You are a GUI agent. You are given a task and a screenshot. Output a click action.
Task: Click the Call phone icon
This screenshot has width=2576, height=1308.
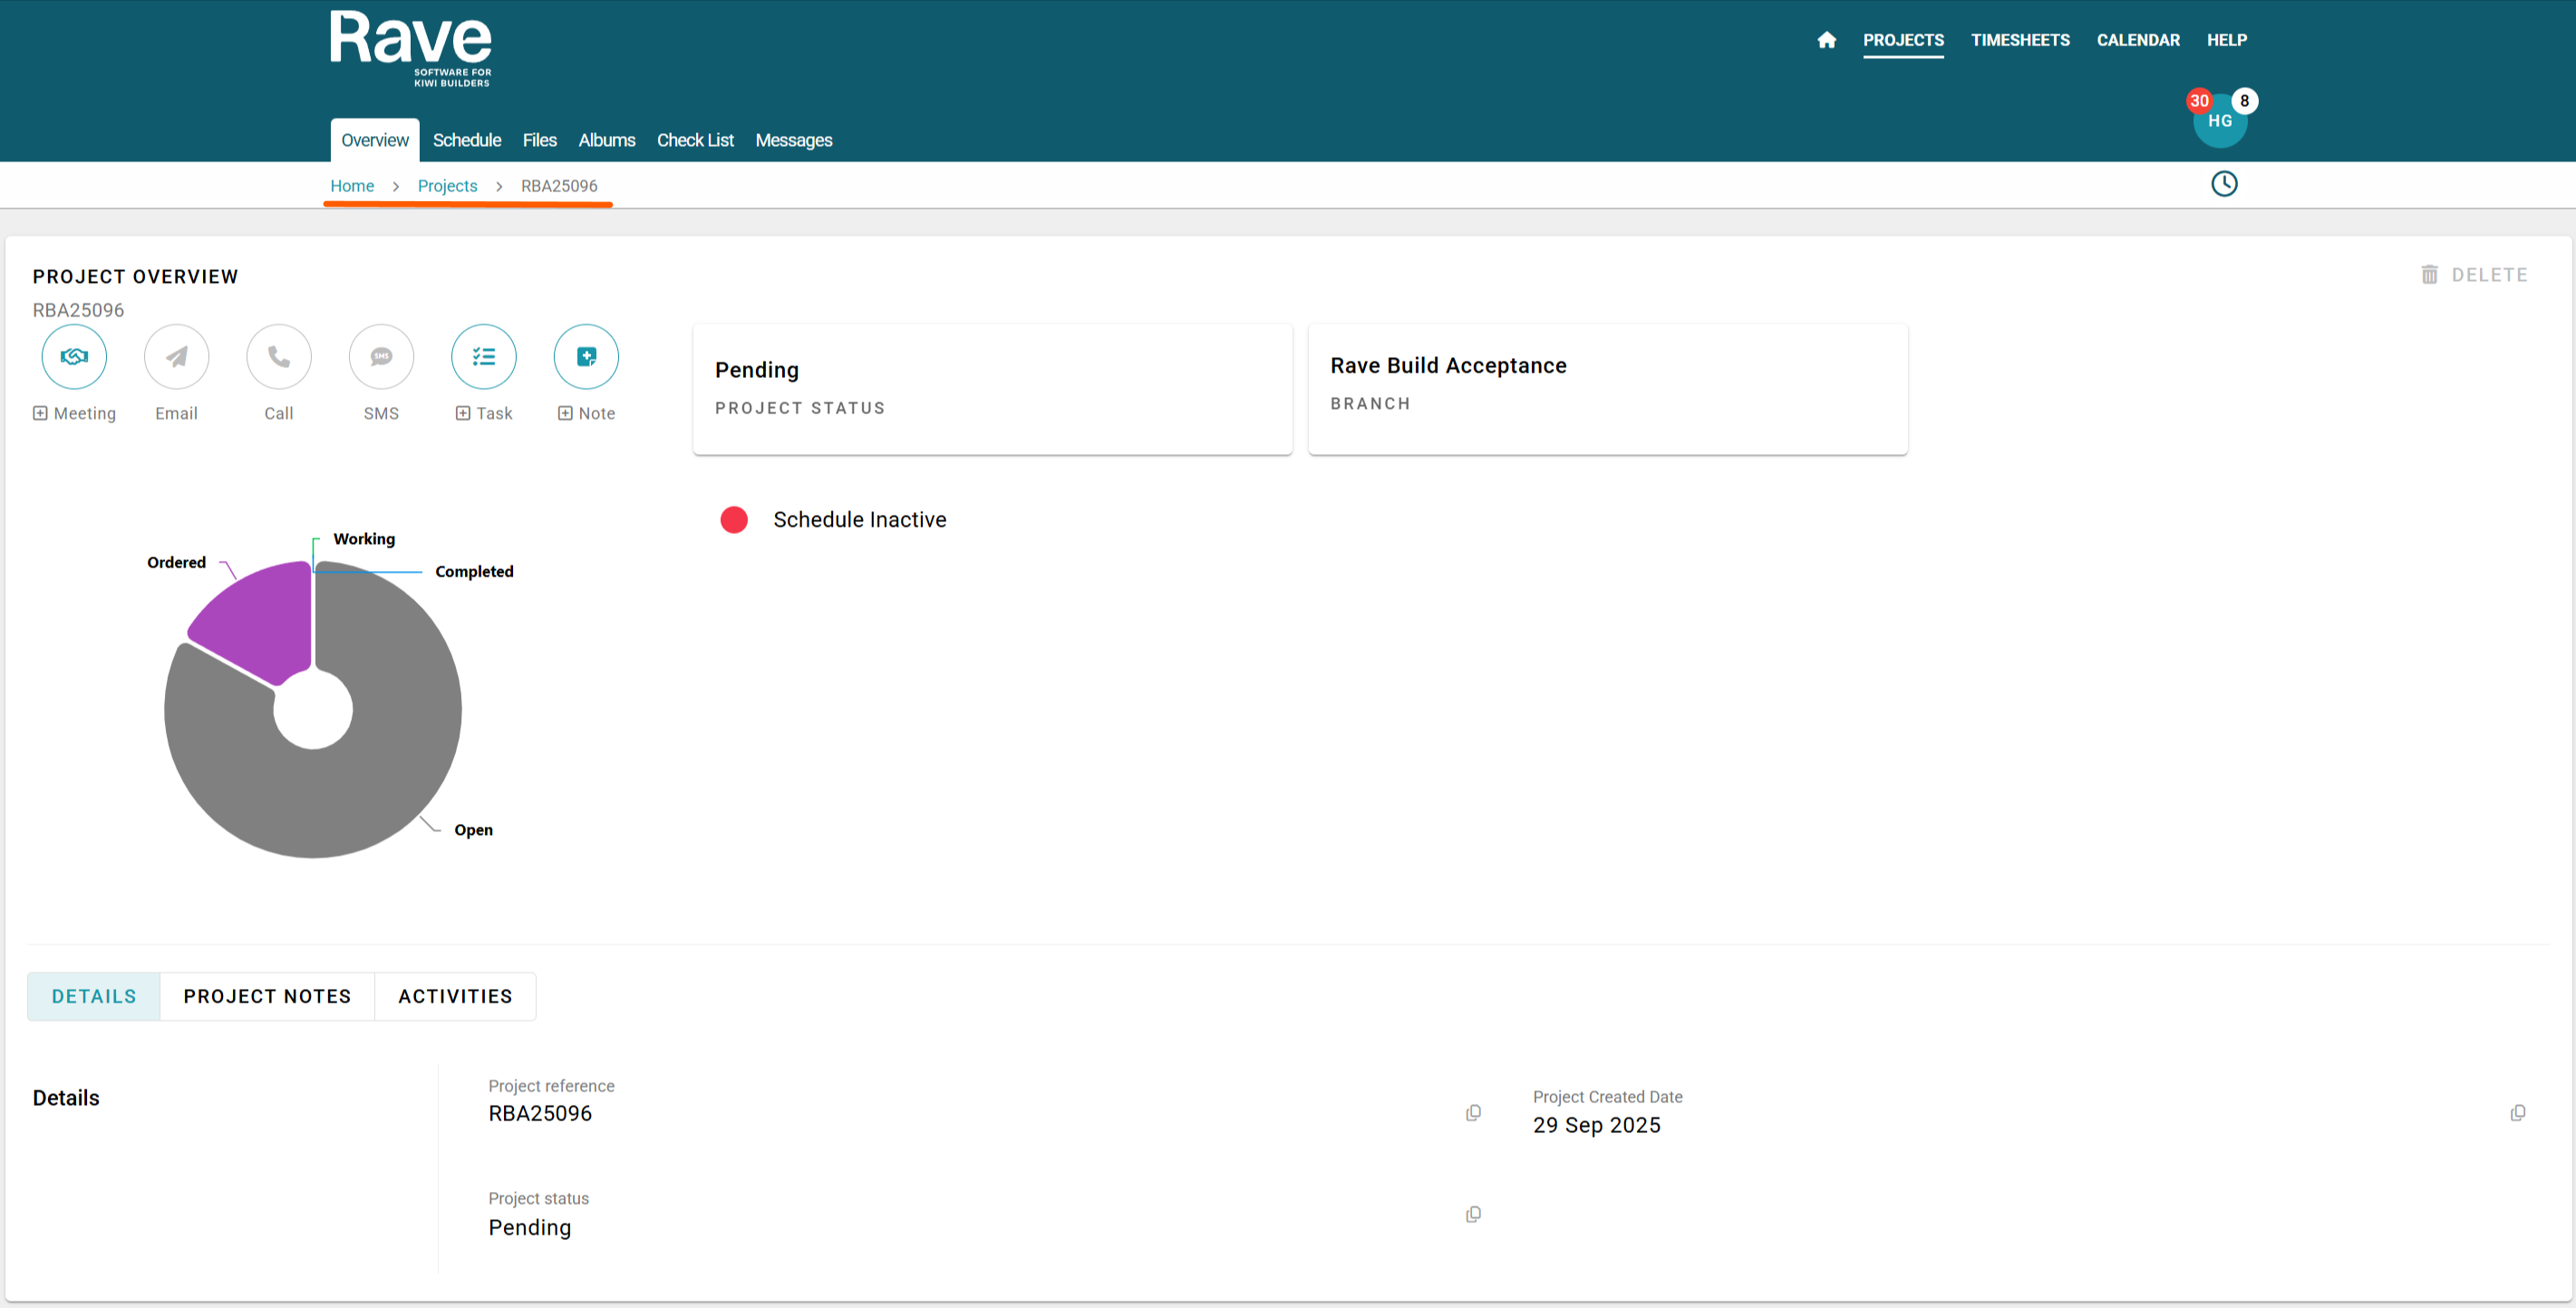click(279, 357)
